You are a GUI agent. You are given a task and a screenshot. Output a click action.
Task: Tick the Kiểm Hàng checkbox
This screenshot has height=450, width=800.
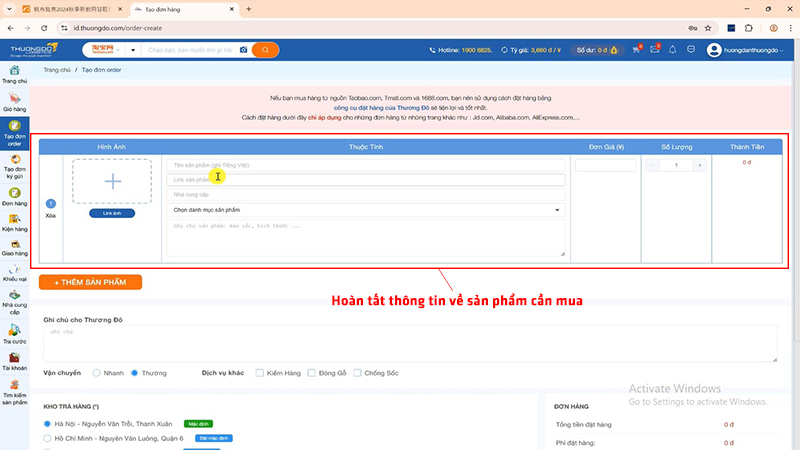coord(259,373)
